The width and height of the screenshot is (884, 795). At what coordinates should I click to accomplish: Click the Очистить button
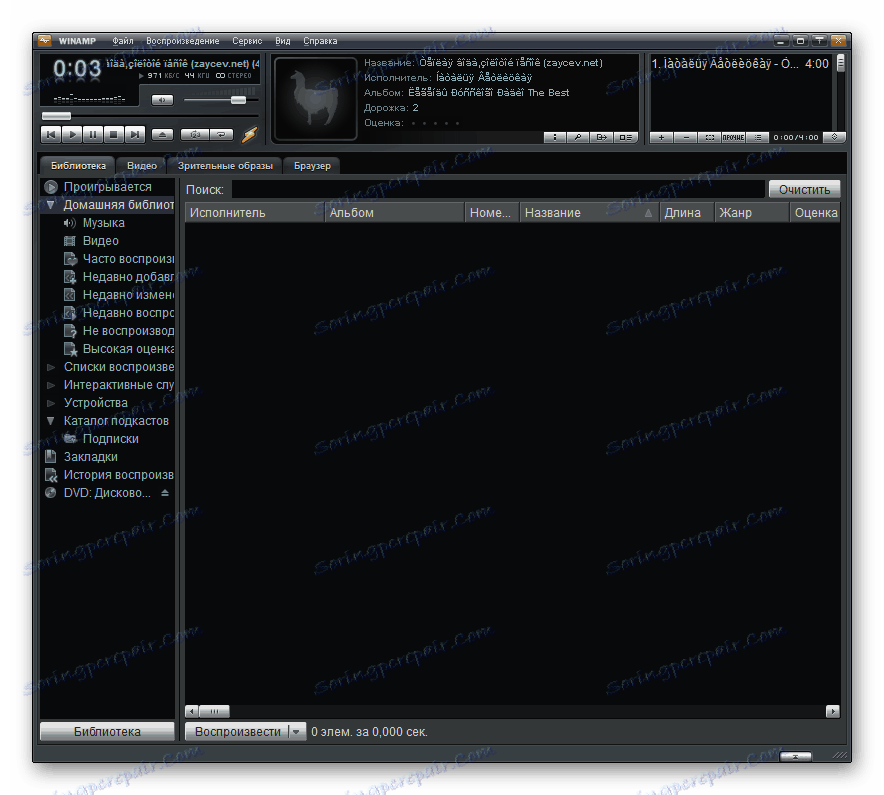(x=805, y=189)
